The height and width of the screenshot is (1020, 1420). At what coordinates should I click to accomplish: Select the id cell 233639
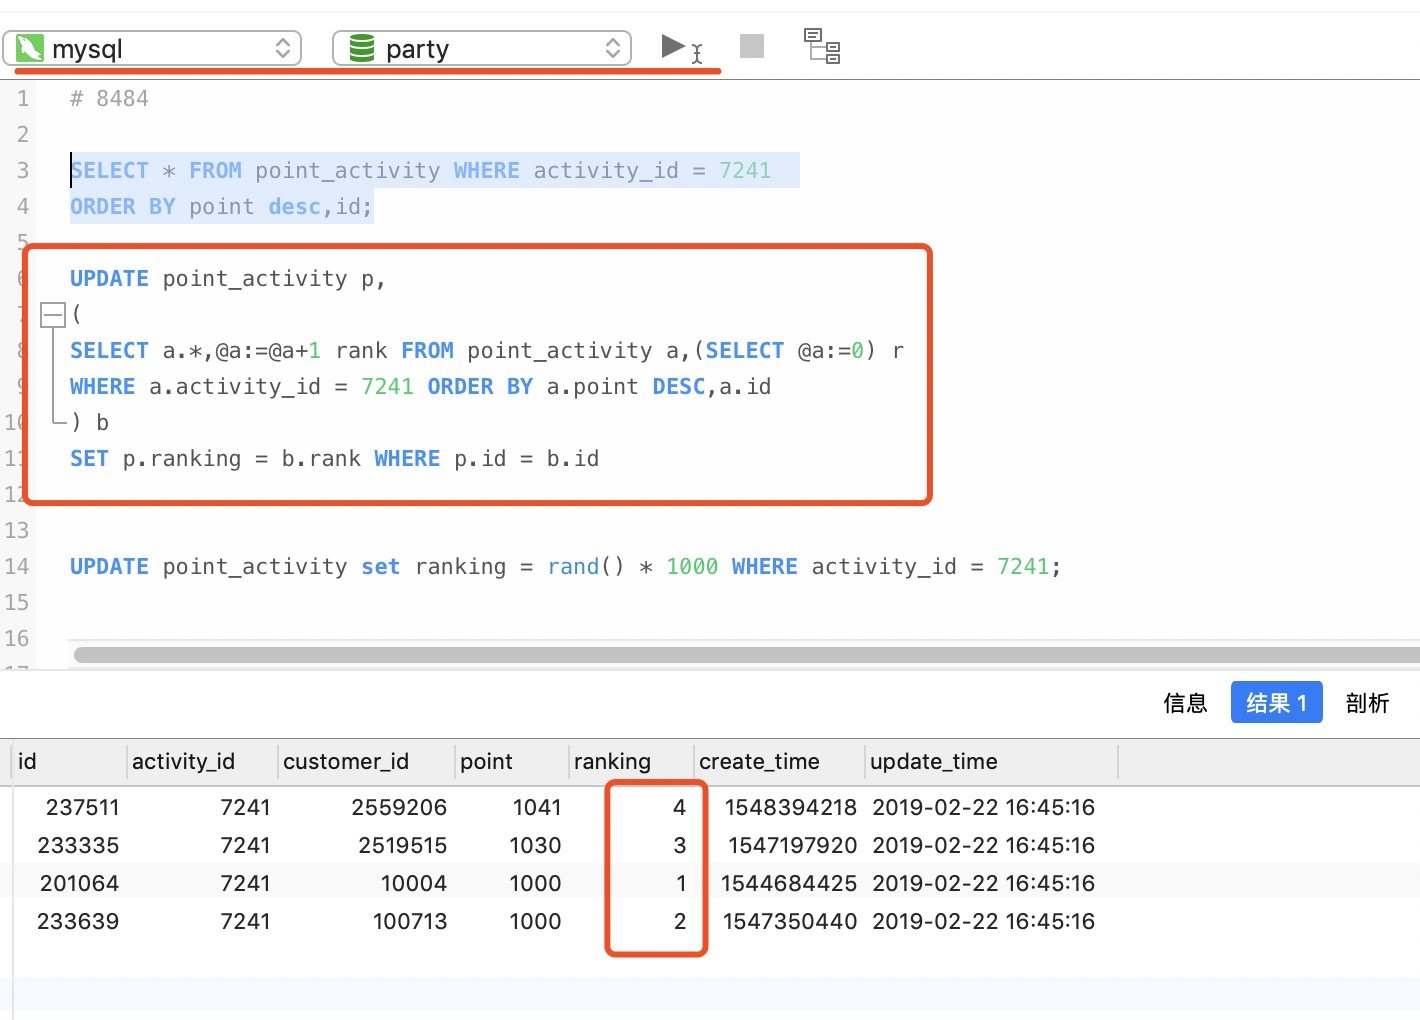click(x=78, y=921)
